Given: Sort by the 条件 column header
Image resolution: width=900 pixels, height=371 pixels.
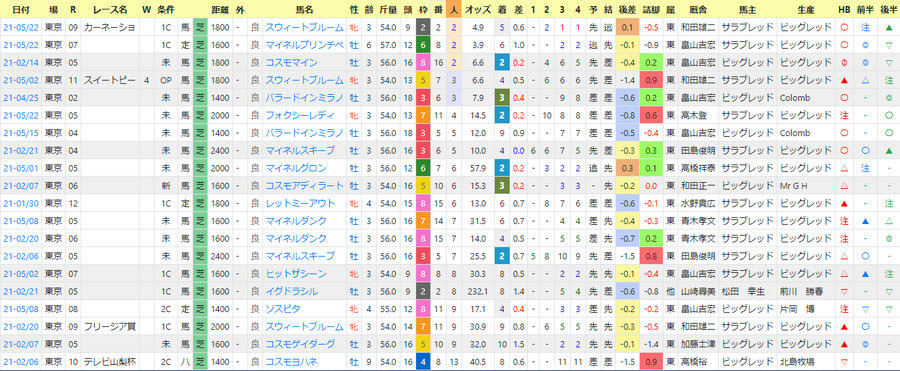Looking at the screenshot, I should [x=165, y=10].
